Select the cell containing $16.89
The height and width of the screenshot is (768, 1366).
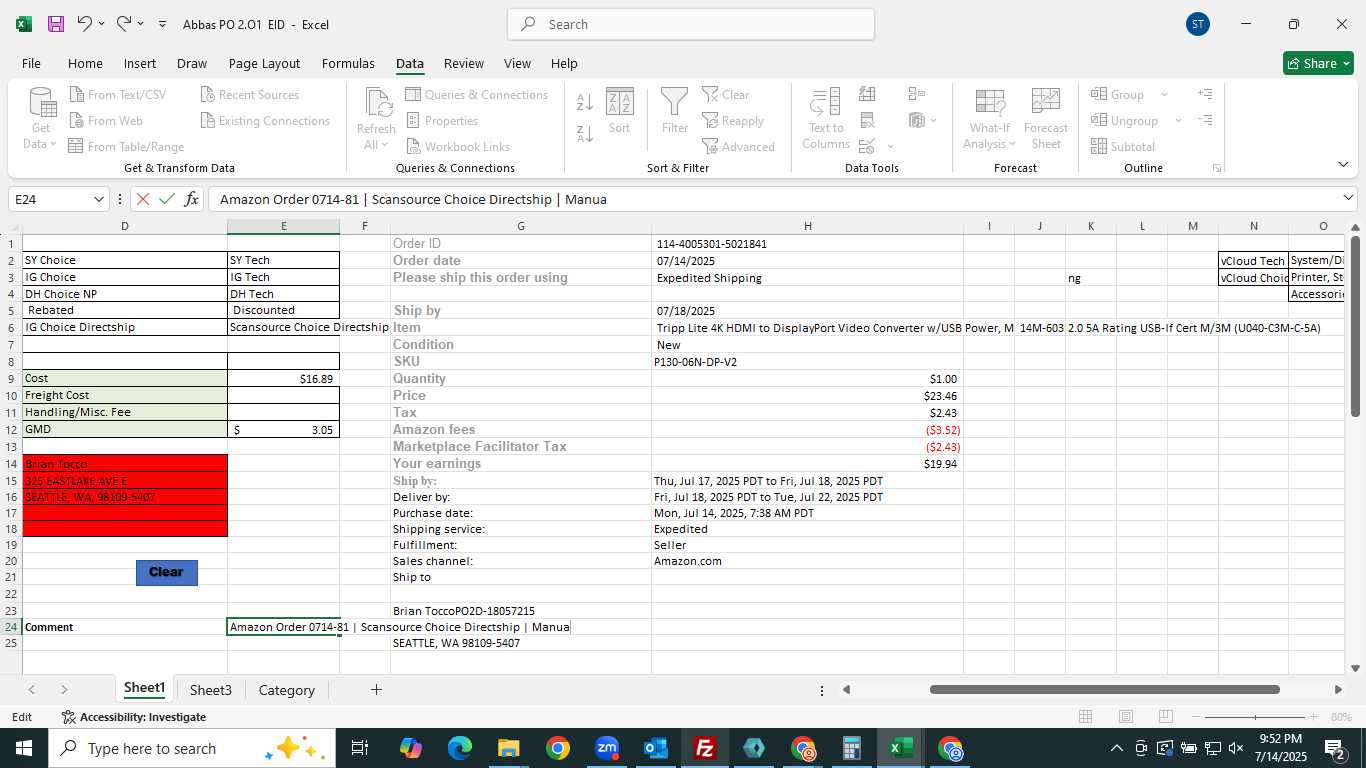coord(284,379)
